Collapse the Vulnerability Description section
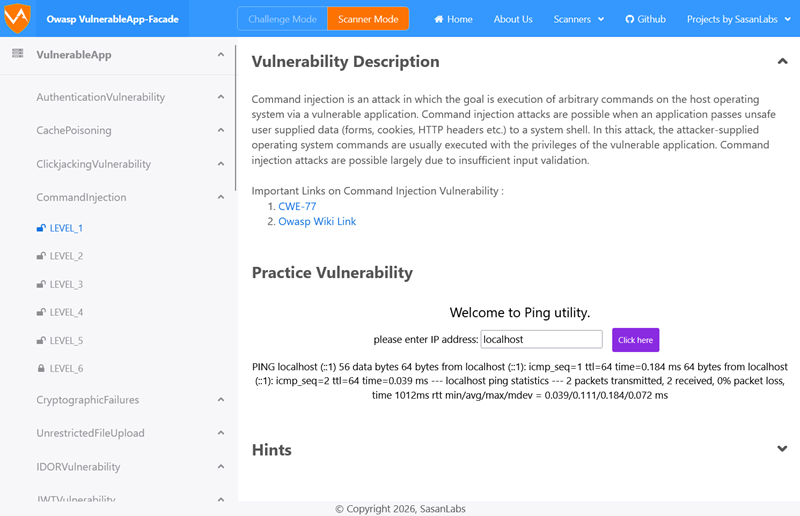The width and height of the screenshot is (800, 516). [782, 61]
